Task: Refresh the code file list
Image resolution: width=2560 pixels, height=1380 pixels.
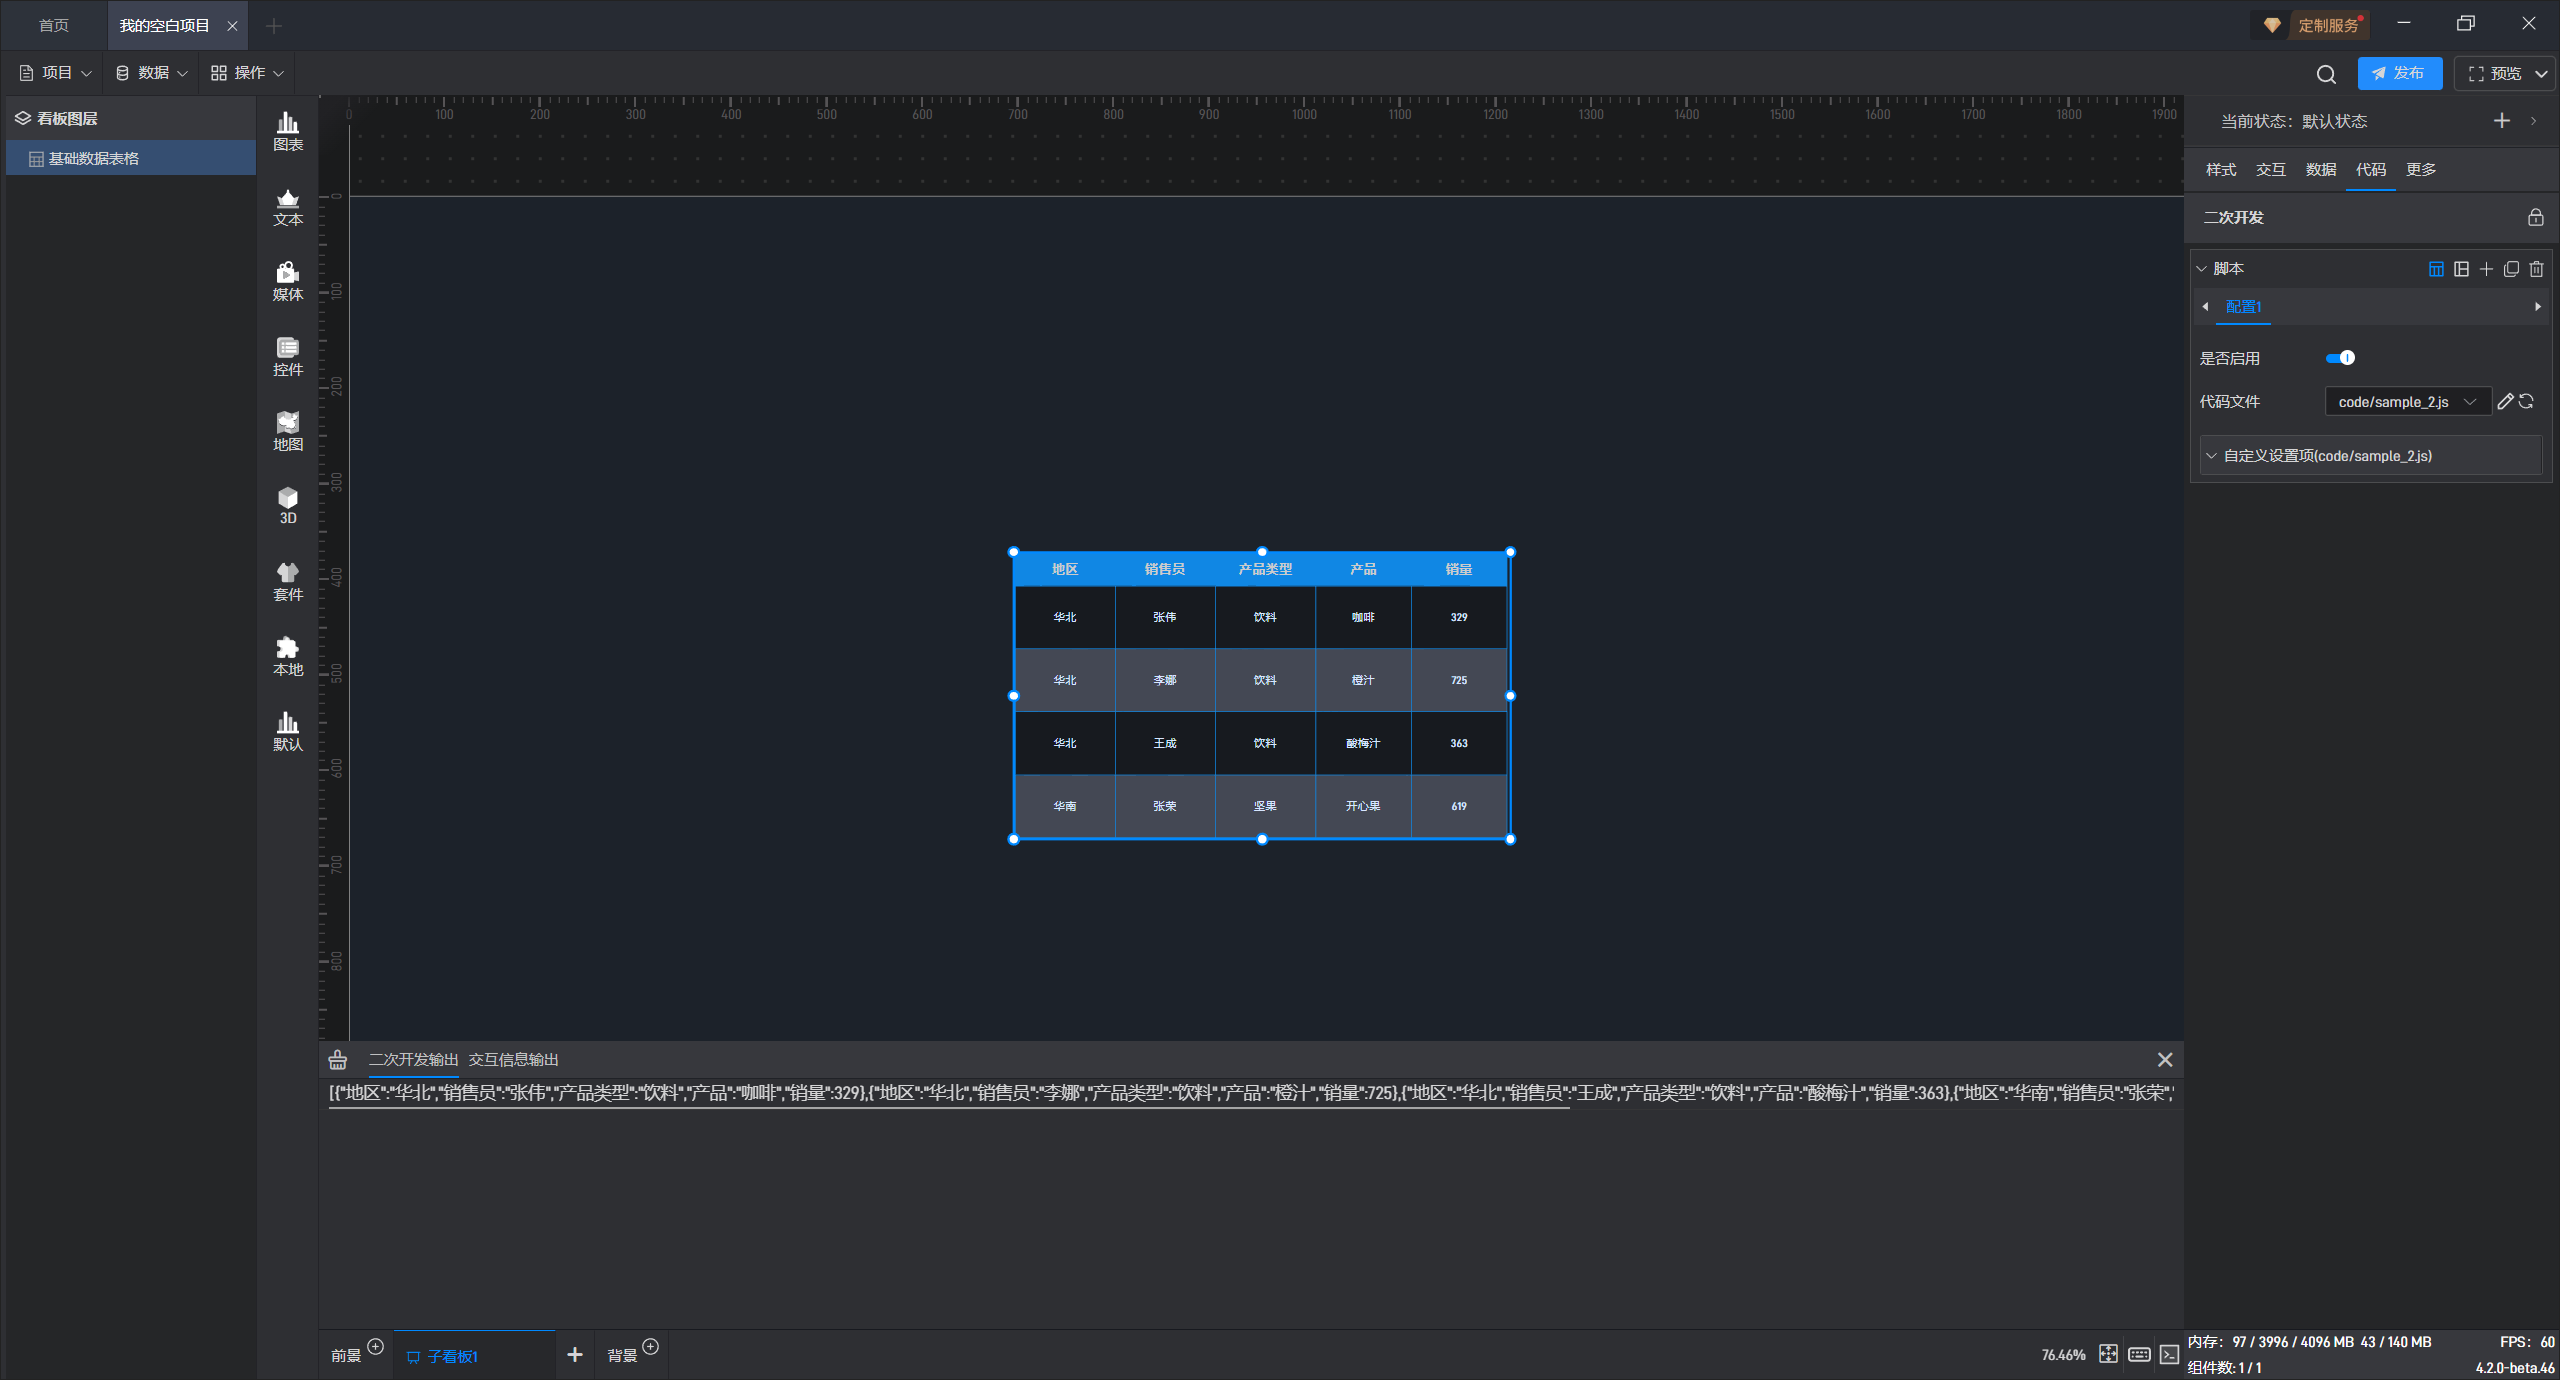Action: (2527, 402)
